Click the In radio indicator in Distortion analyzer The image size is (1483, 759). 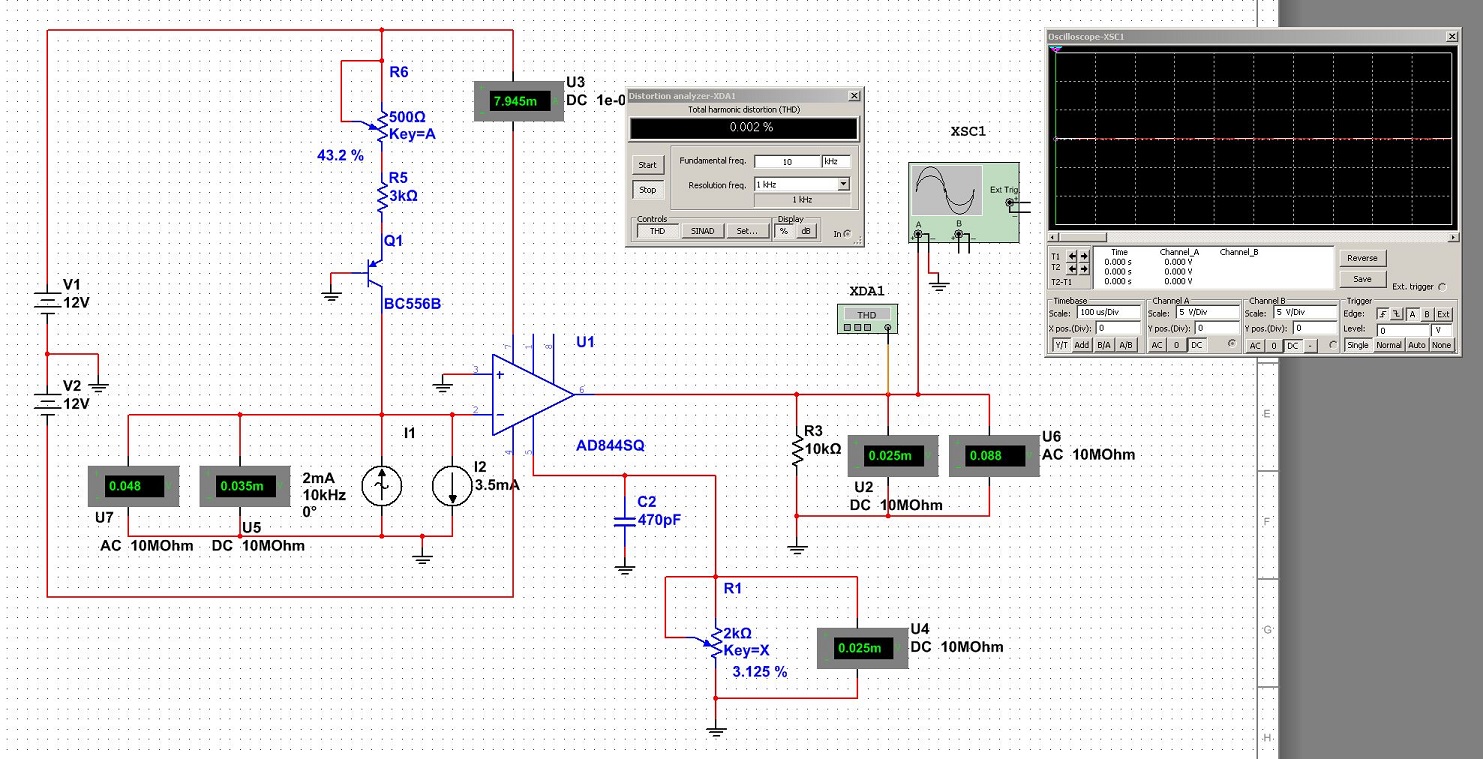[x=847, y=234]
